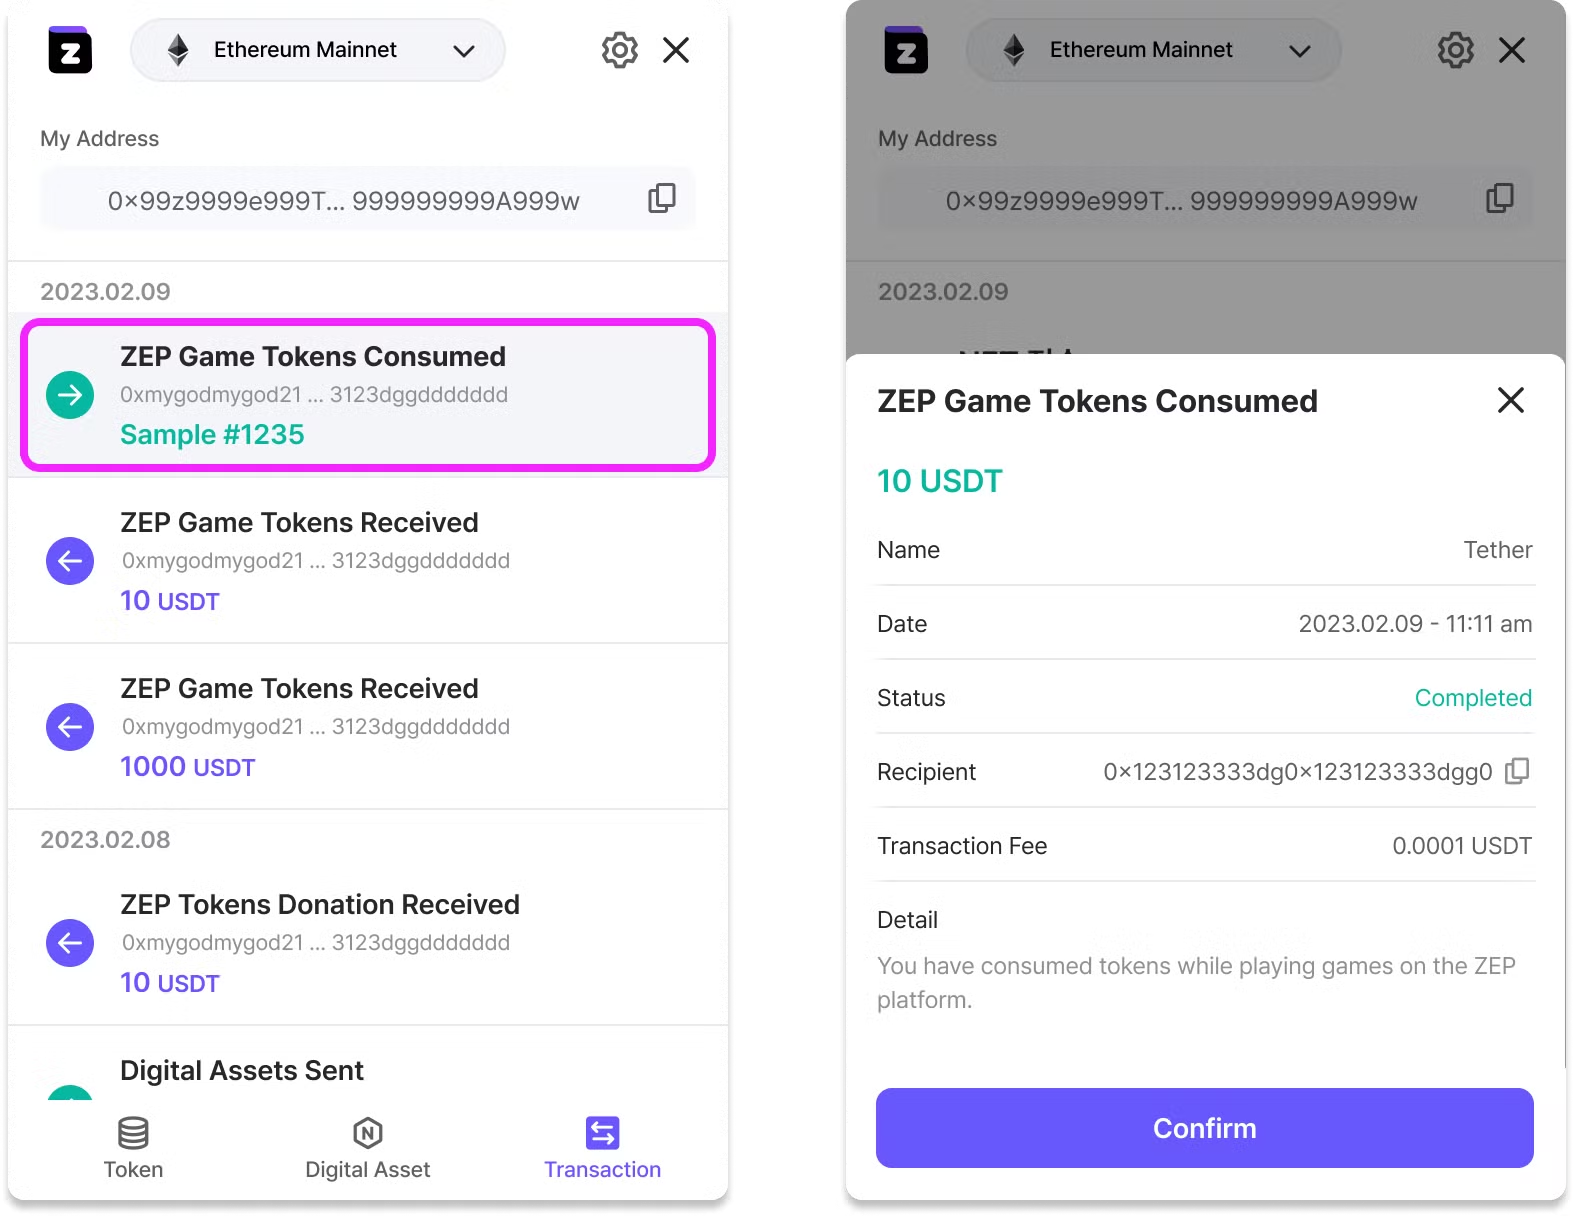The image size is (1574, 1216).
Task: Click the dropdown chevron in right panel header
Action: pyautogui.click(x=1299, y=51)
